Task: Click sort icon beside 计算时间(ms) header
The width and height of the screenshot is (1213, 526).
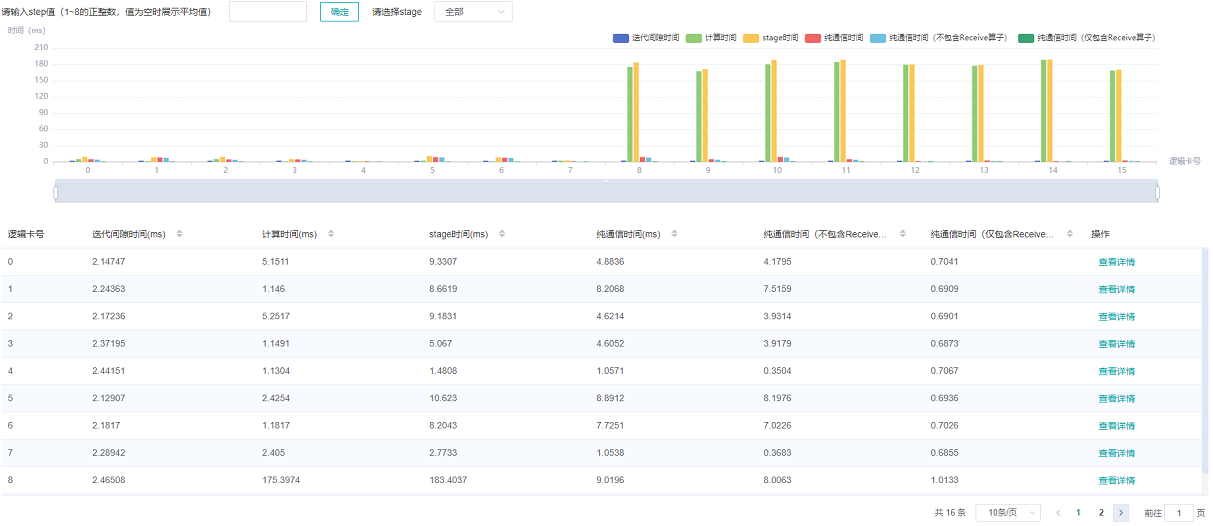Action: pos(331,234)
